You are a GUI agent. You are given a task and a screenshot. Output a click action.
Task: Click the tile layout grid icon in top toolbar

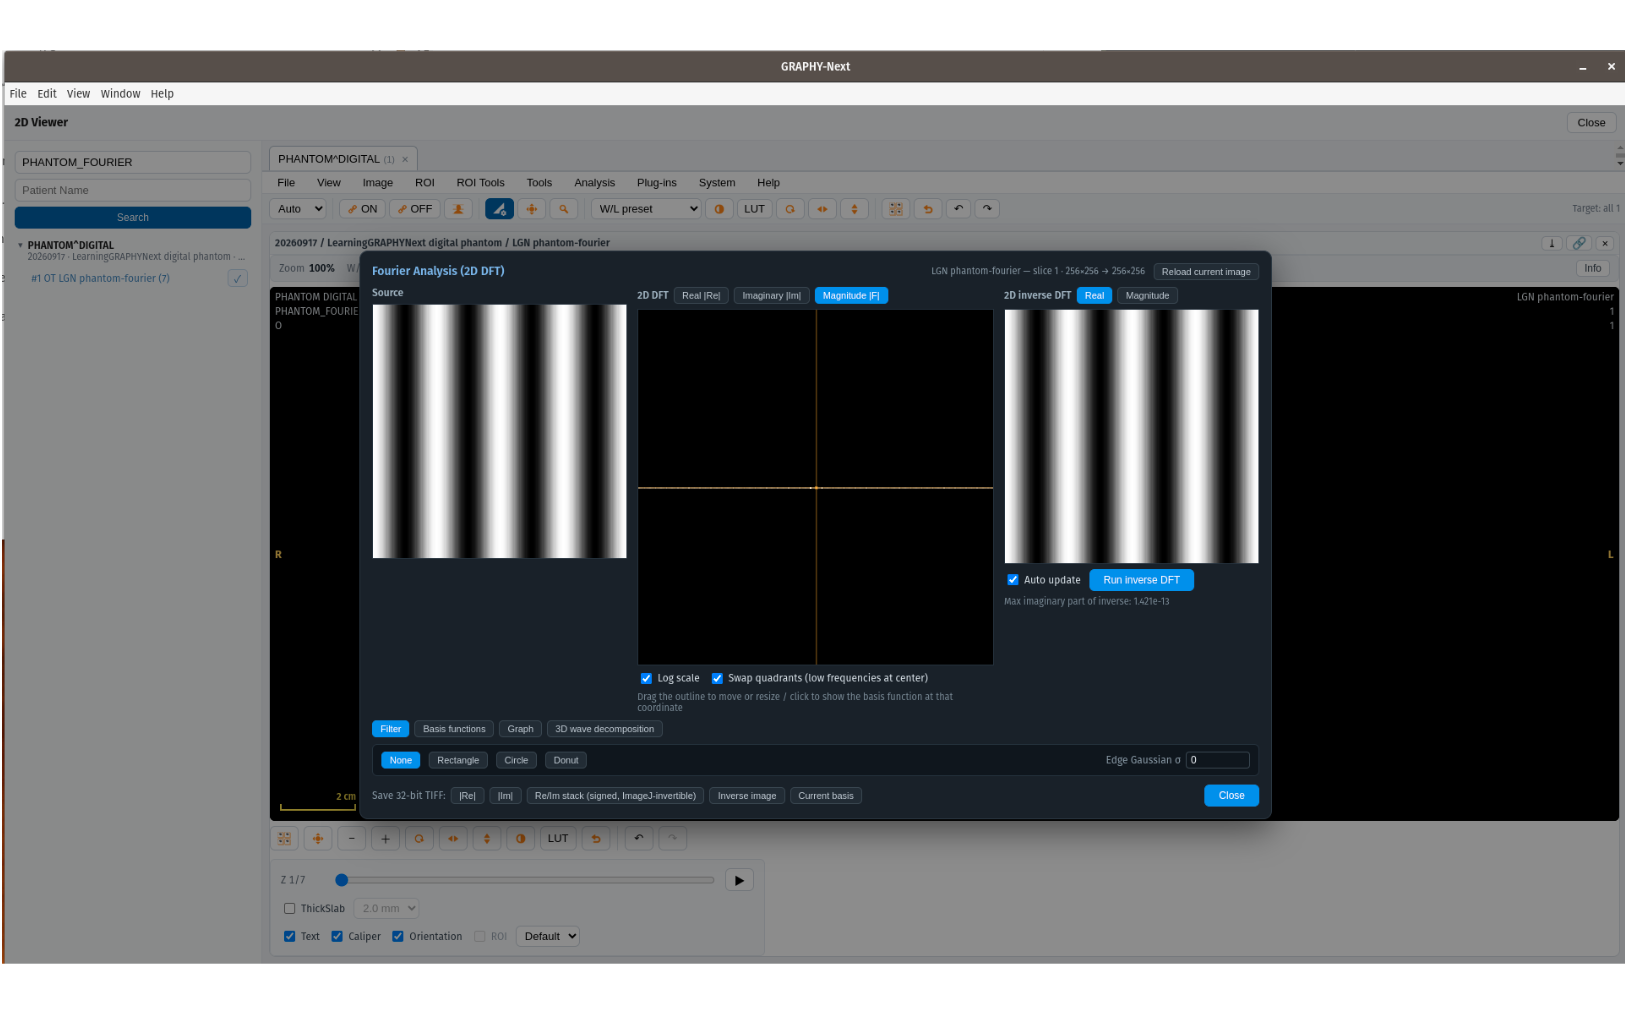tap(896, 209)
